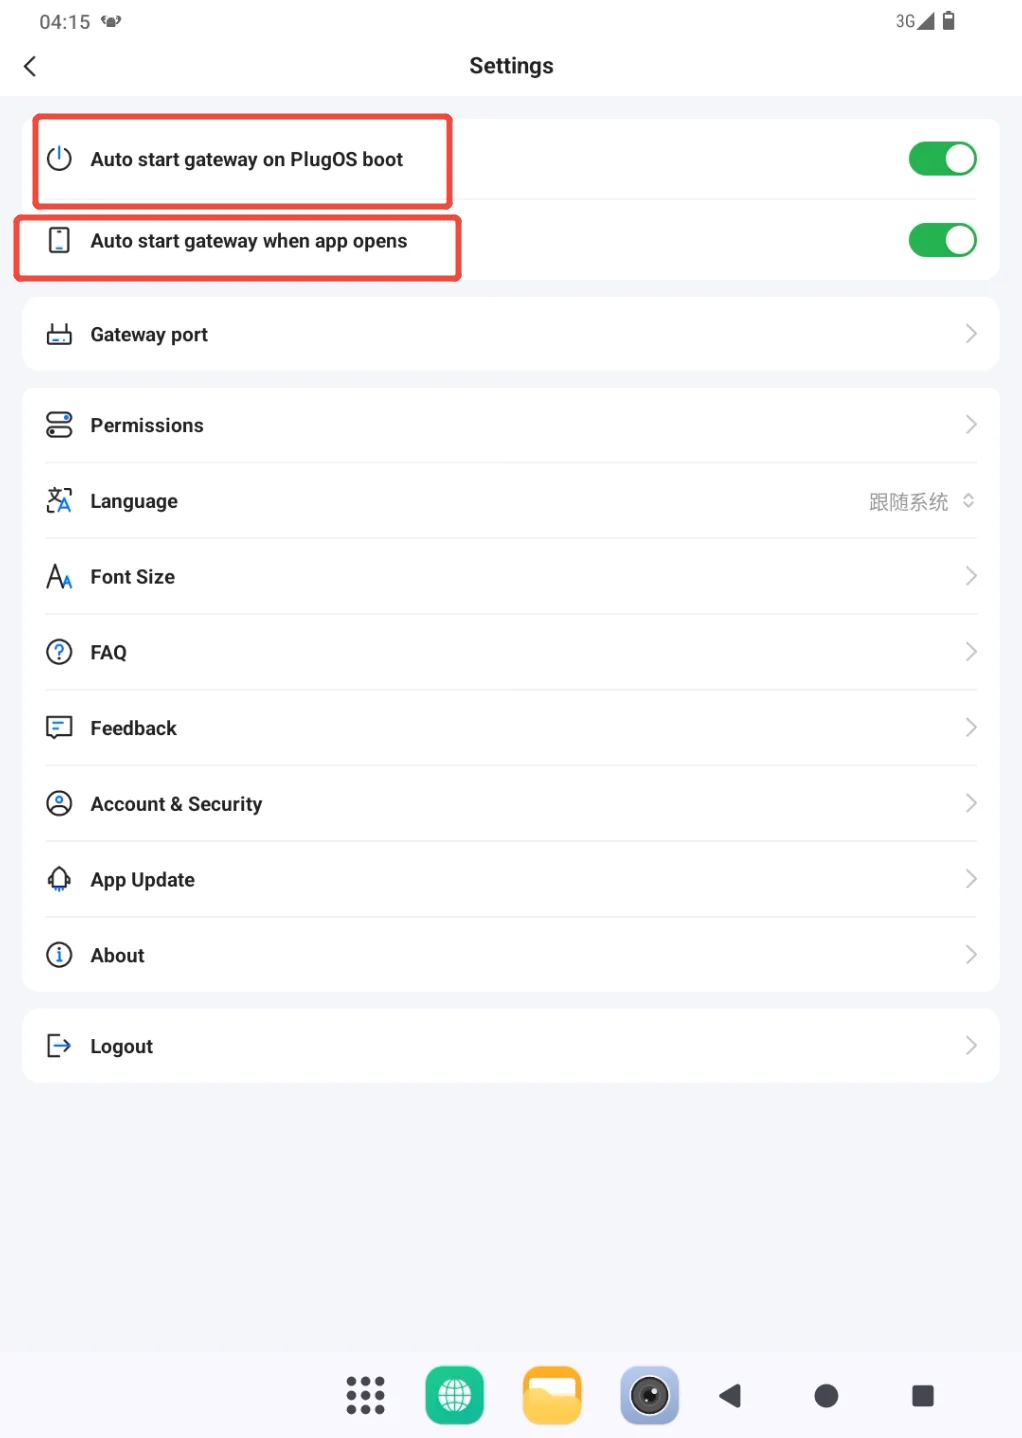Open the app drawer grid icon

click(365, 1394)
